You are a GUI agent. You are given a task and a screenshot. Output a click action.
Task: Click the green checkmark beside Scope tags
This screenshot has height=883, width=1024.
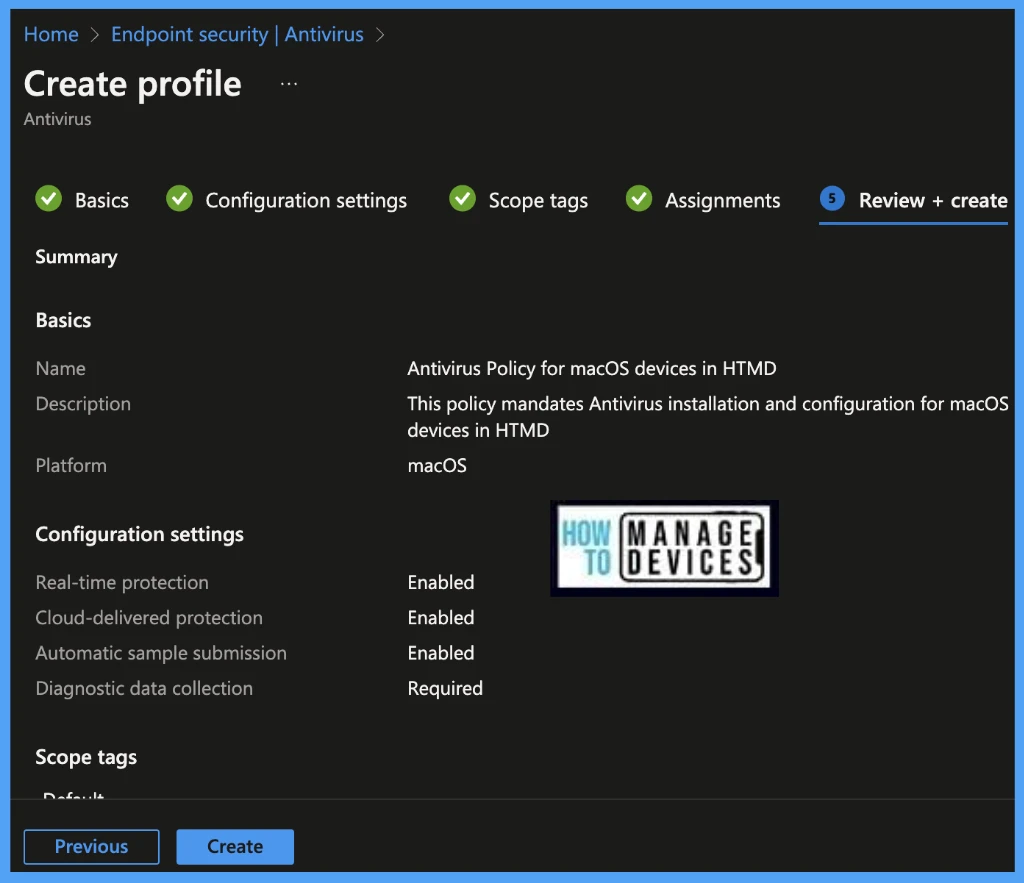tap(462, 199)
